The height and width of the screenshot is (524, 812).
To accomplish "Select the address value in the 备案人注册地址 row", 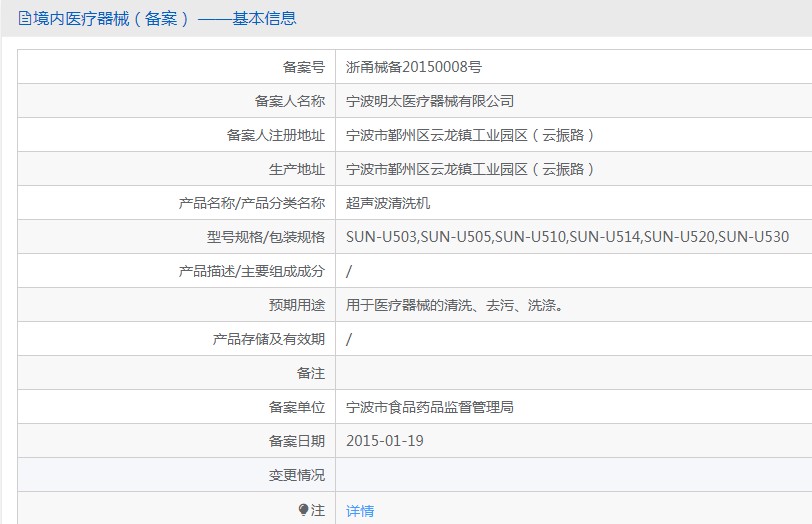I will pyautogui.click(x=470, y=135).
